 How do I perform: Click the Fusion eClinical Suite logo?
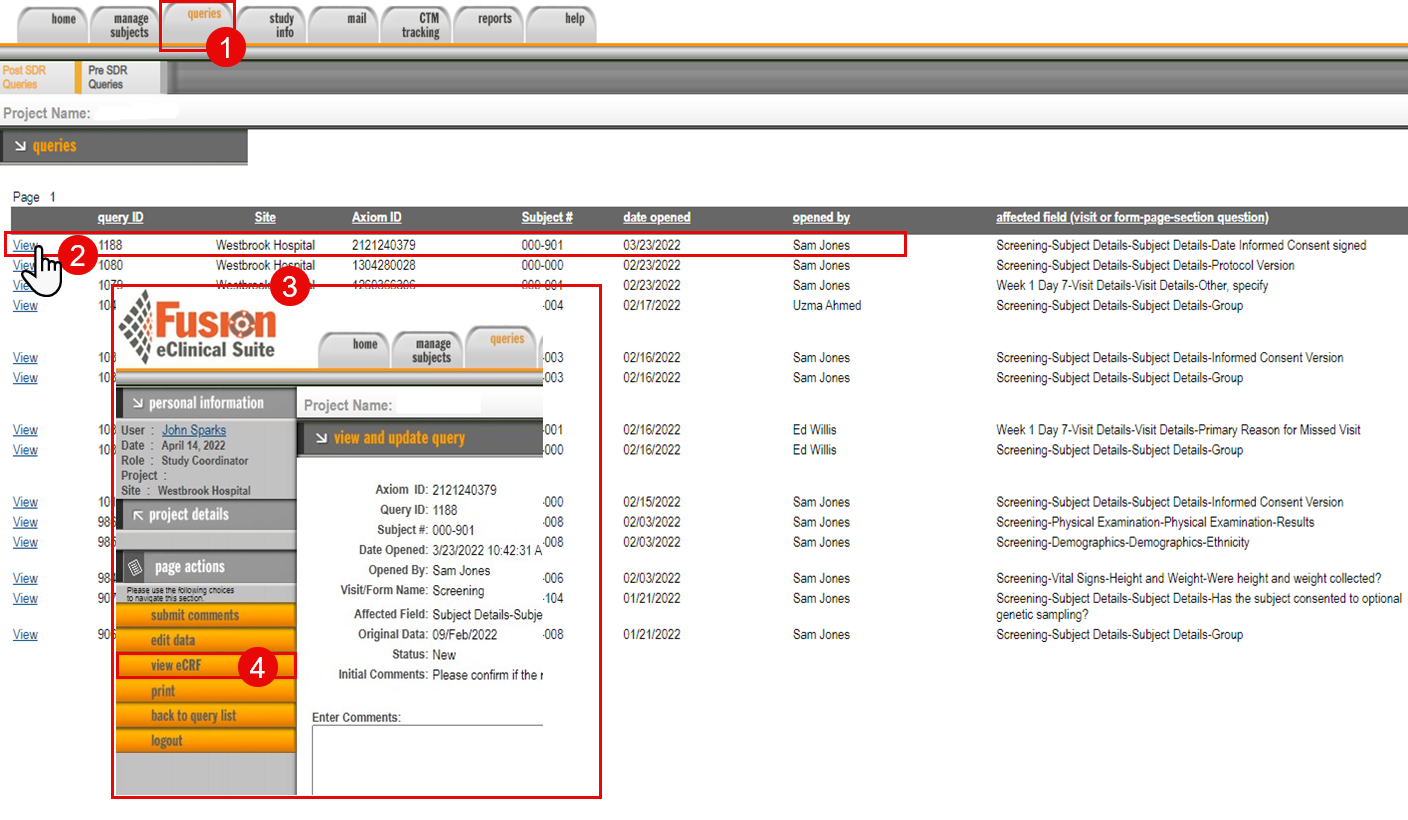pos(197,326)
